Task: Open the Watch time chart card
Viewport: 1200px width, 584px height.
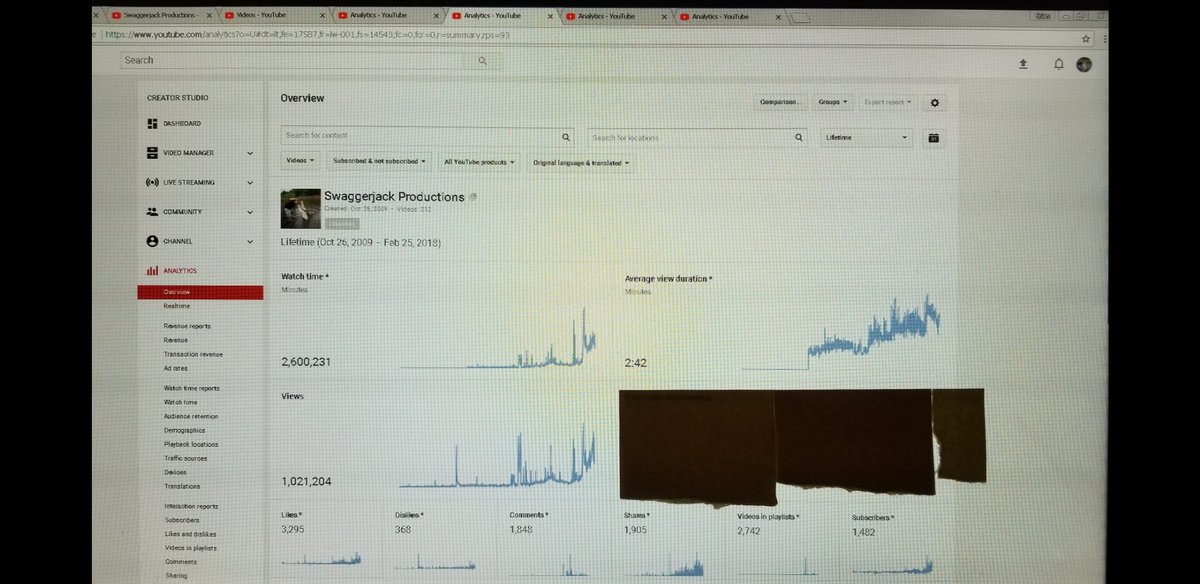Action: click(x=440, y=320)
